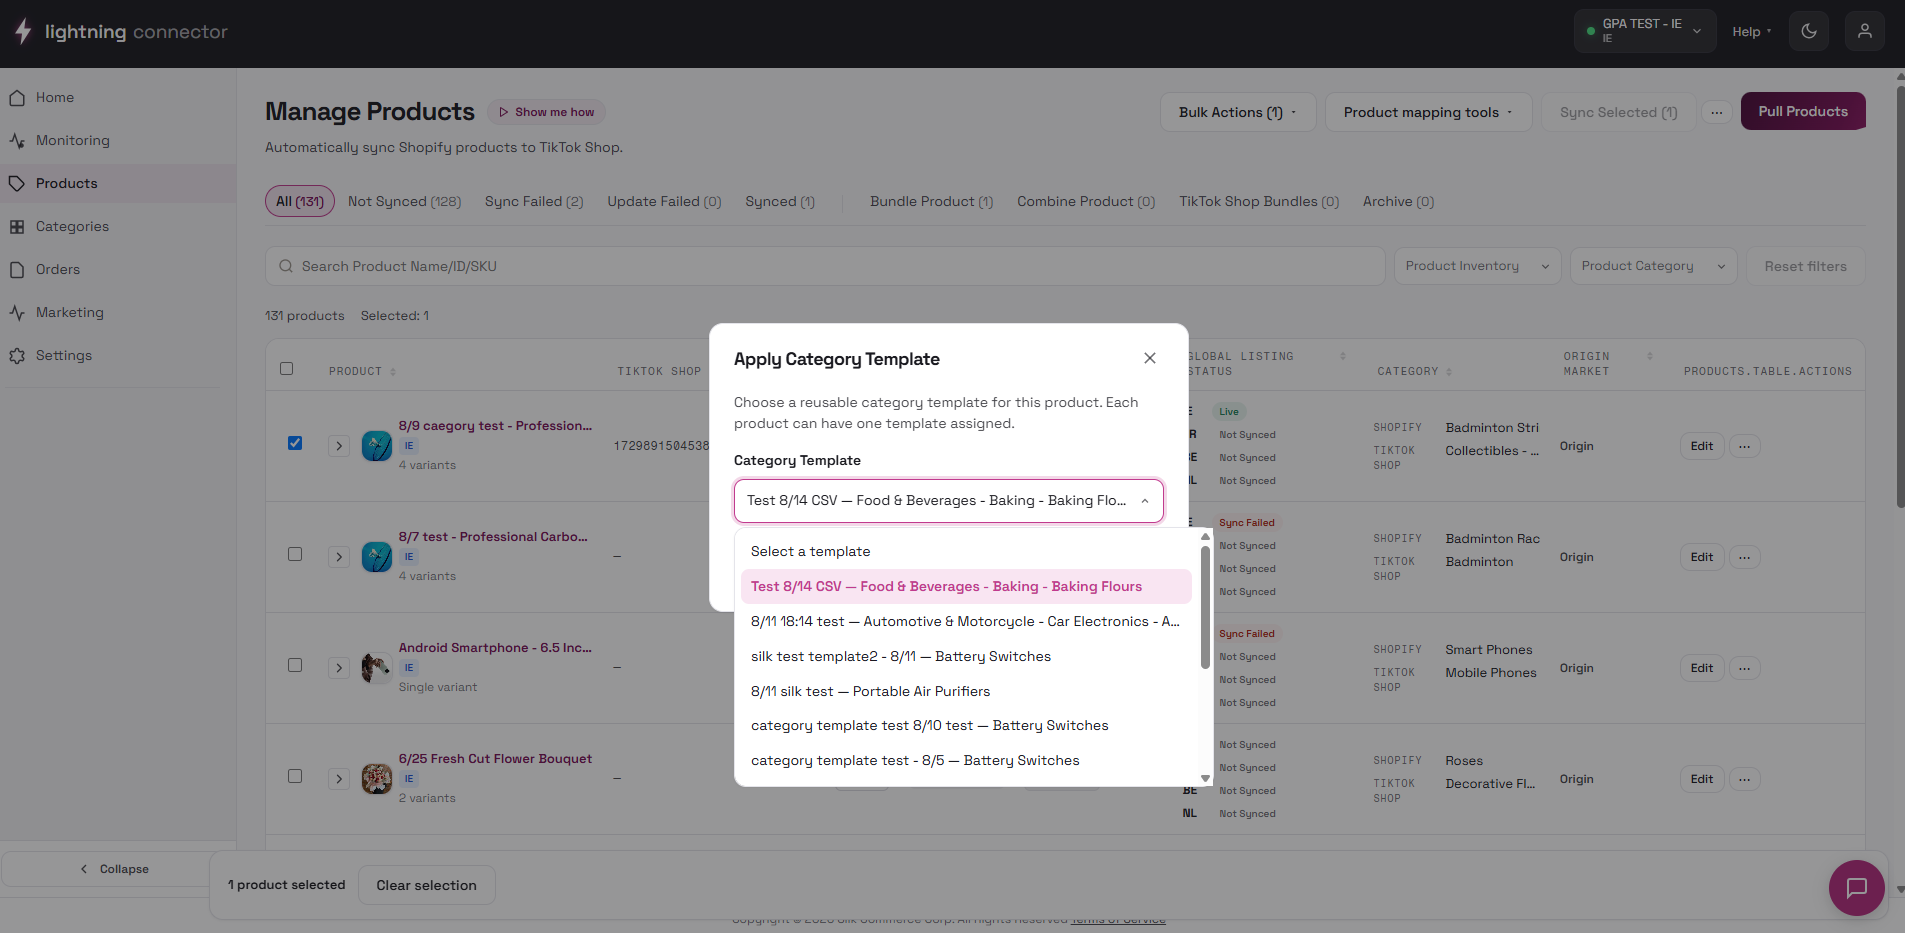1905x933 pixels.
Task: Expand the Android Smartphone row
Action: (x=339, y=668)
